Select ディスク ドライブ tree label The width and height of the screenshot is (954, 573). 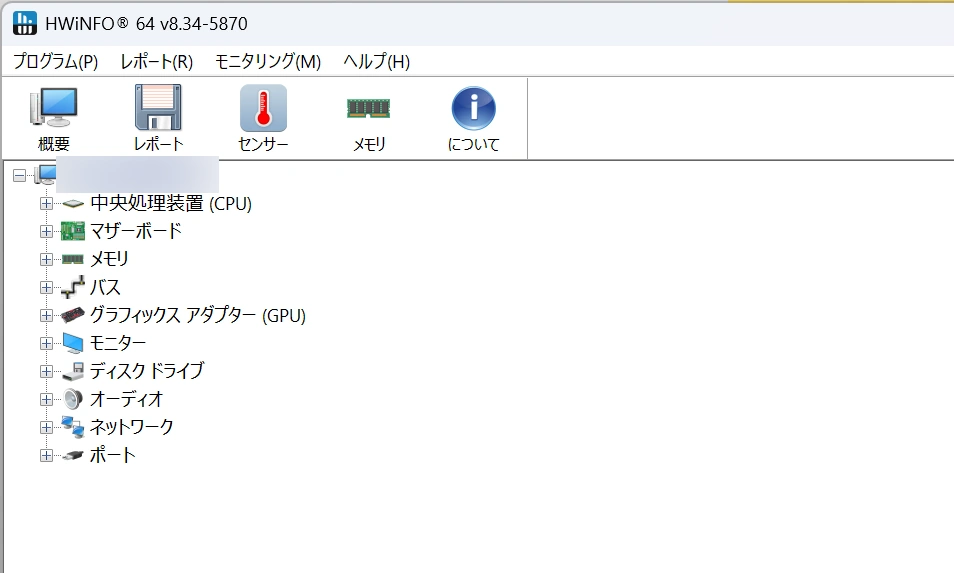147,371
